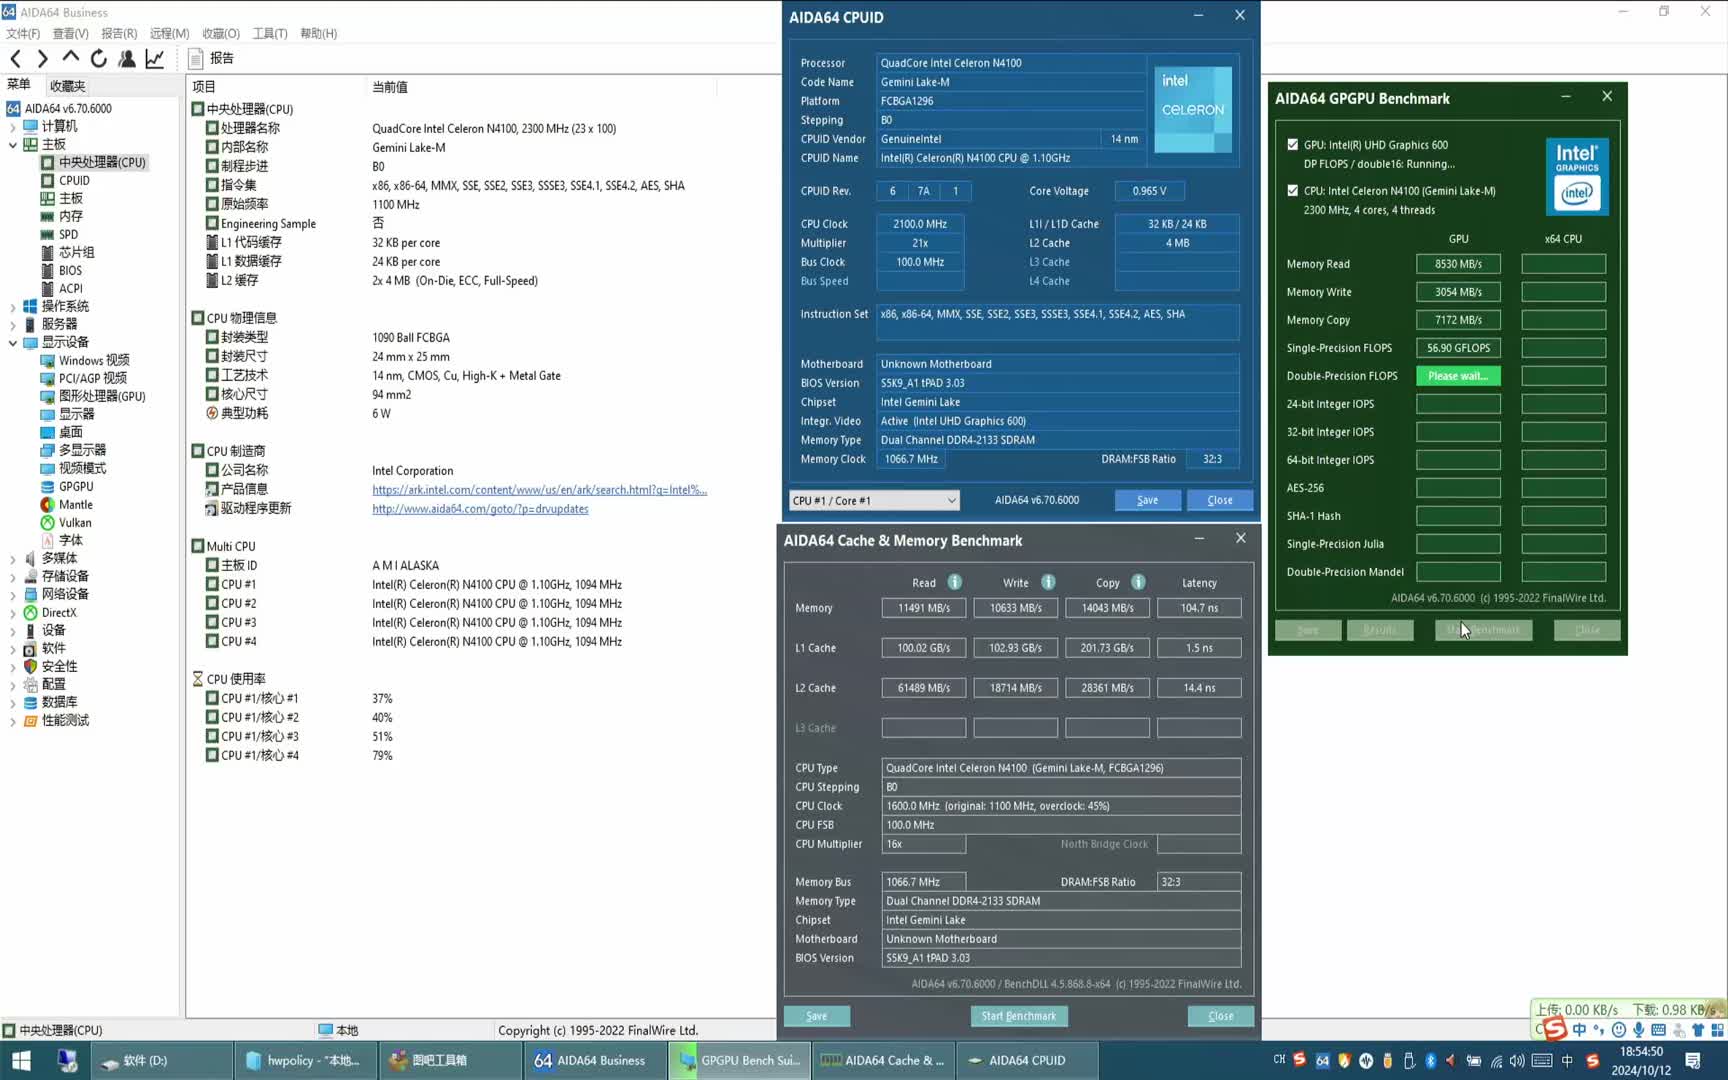Uncheck GPU Intel UHD Graphics 600 checkbox

(1293, 145)
